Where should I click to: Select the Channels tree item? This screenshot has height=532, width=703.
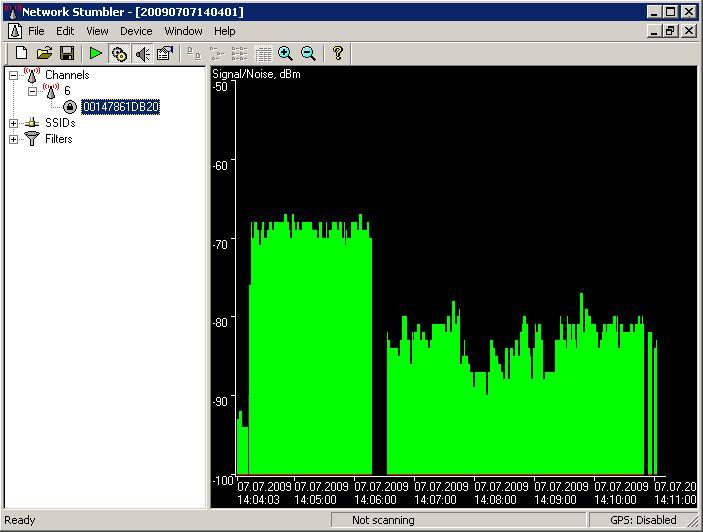67,75
